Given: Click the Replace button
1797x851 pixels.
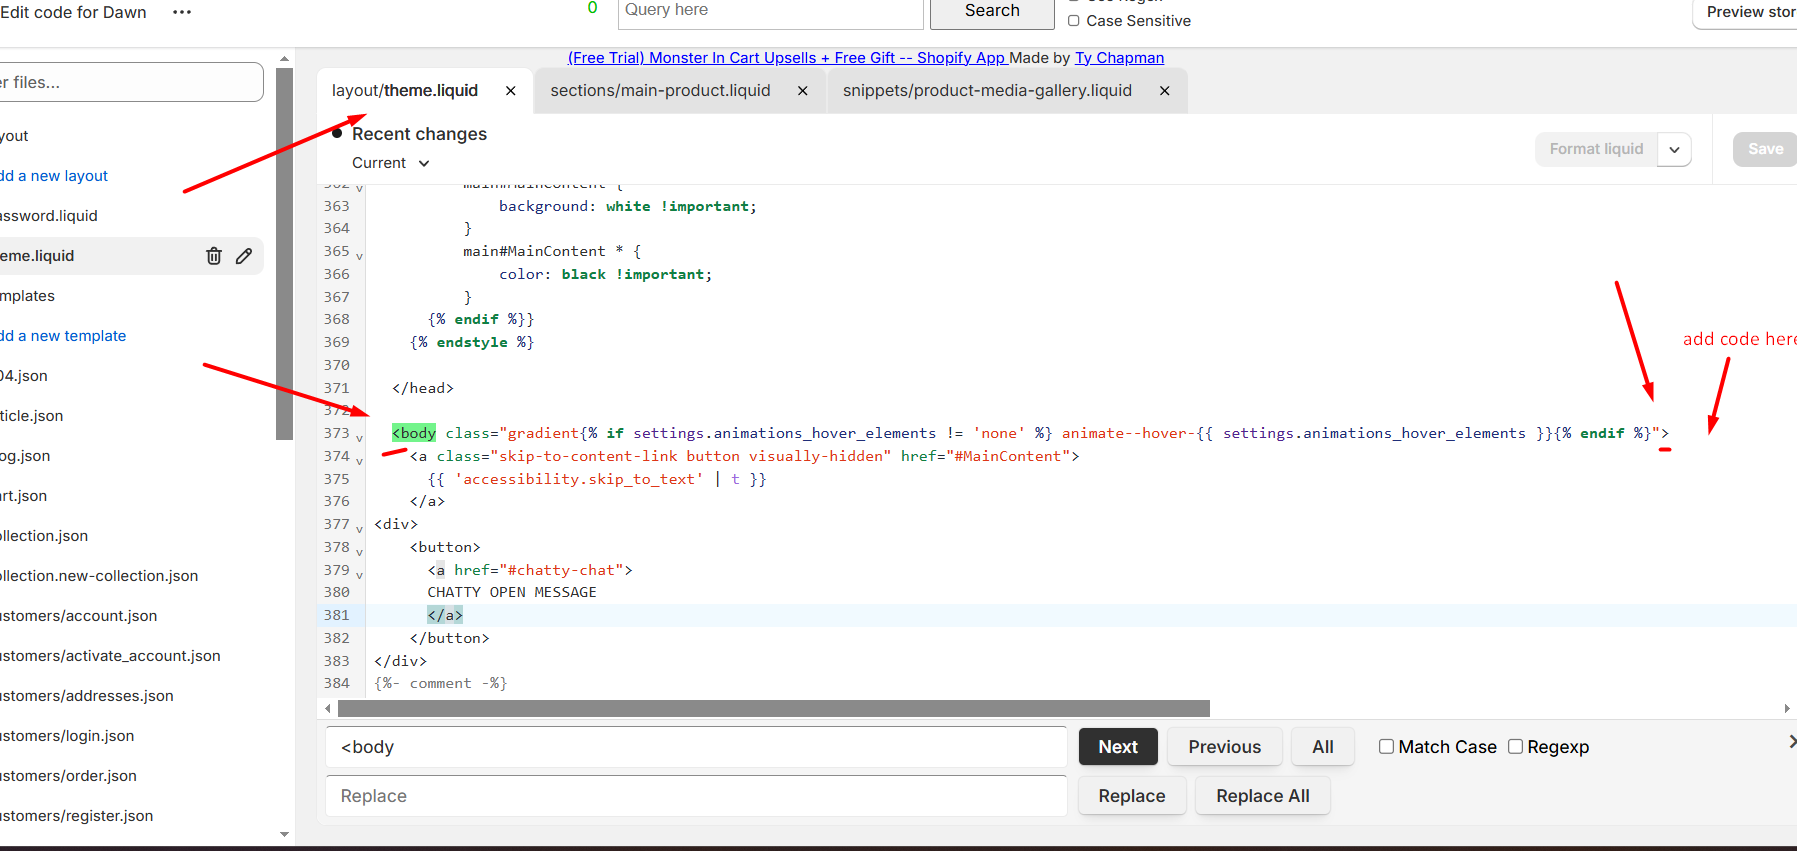Looking at the screenshot, I should [x=1132, y=796].
